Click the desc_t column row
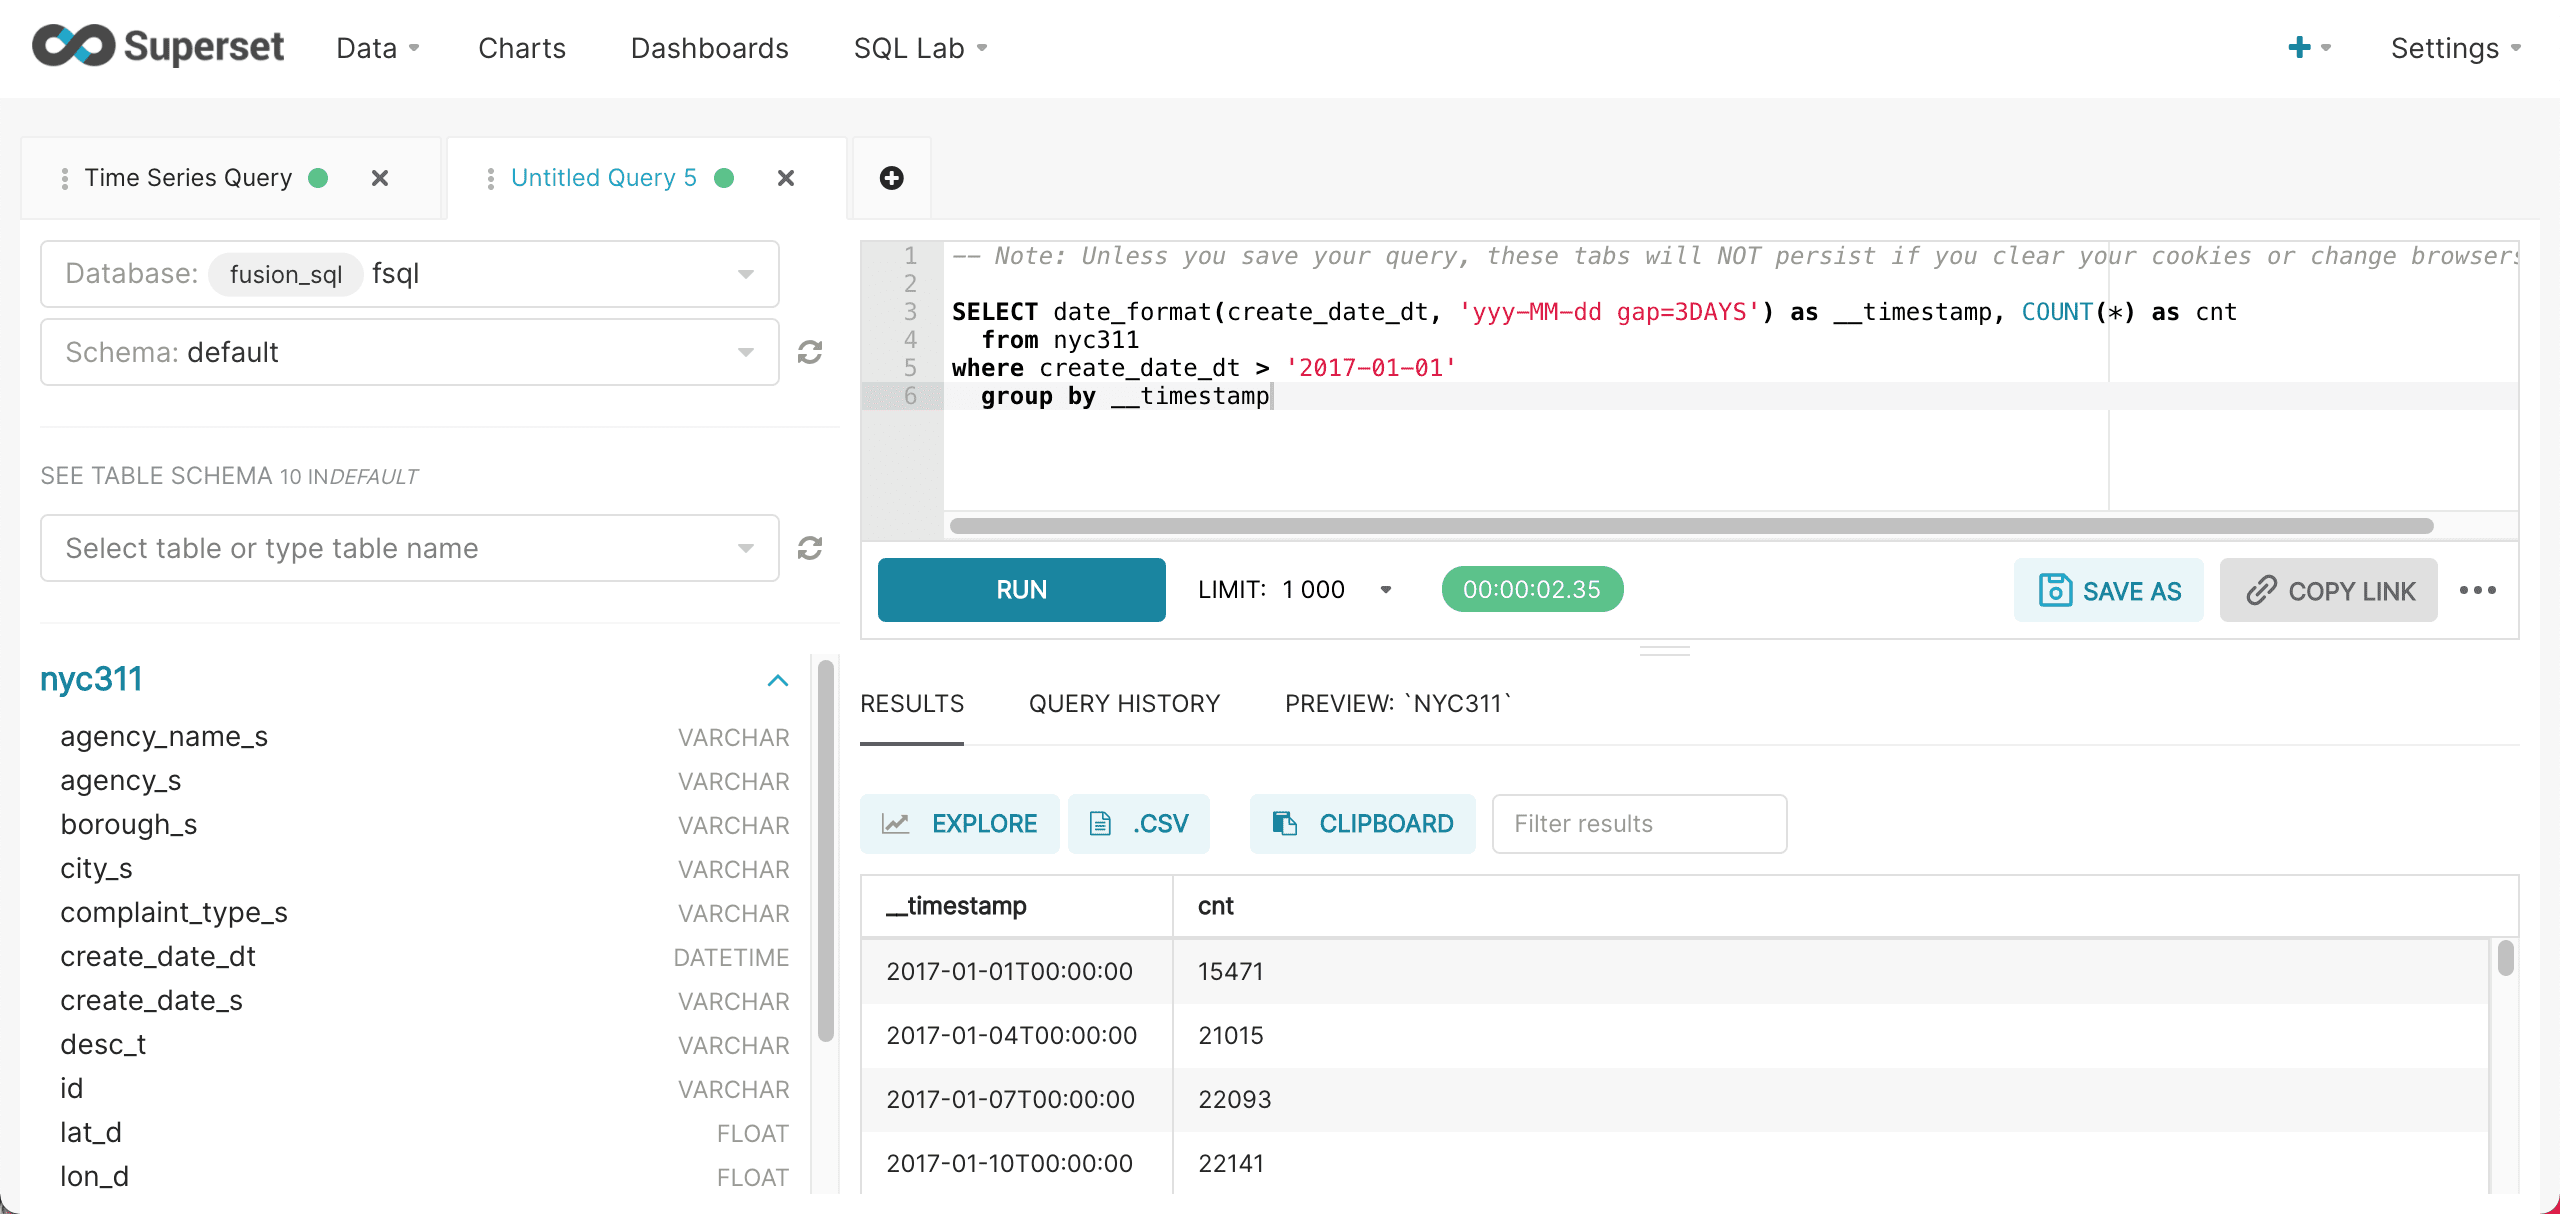 tap(425, 1045)
